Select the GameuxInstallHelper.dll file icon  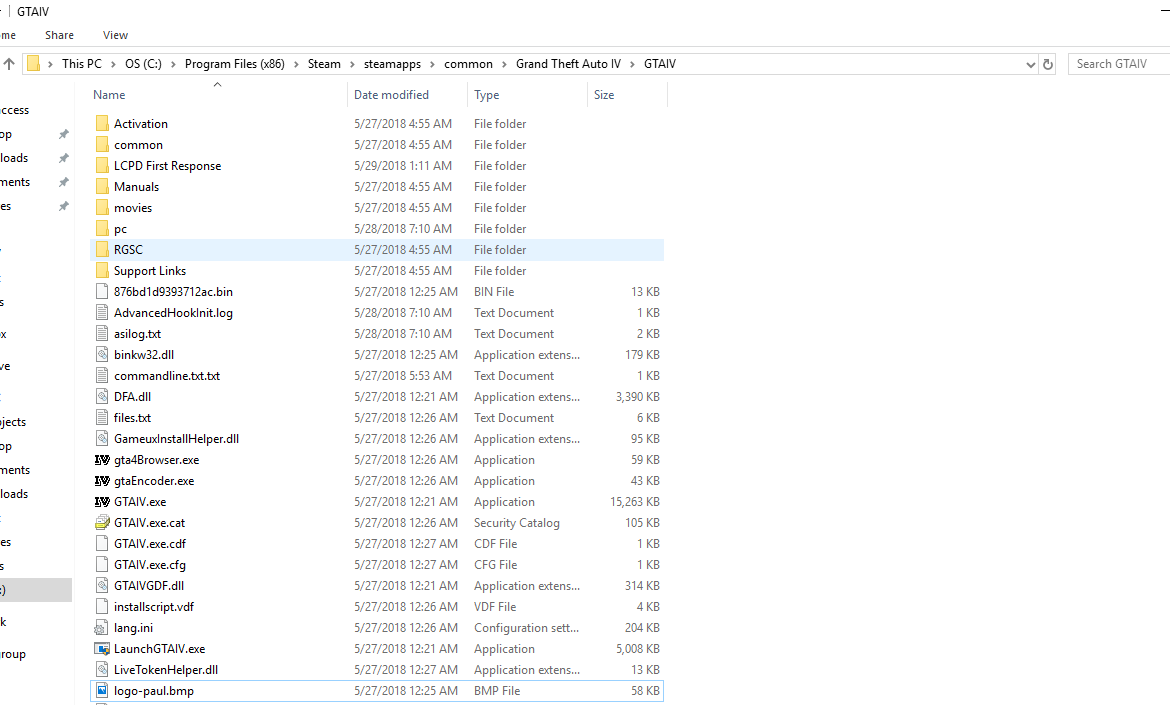pos(102,439)
